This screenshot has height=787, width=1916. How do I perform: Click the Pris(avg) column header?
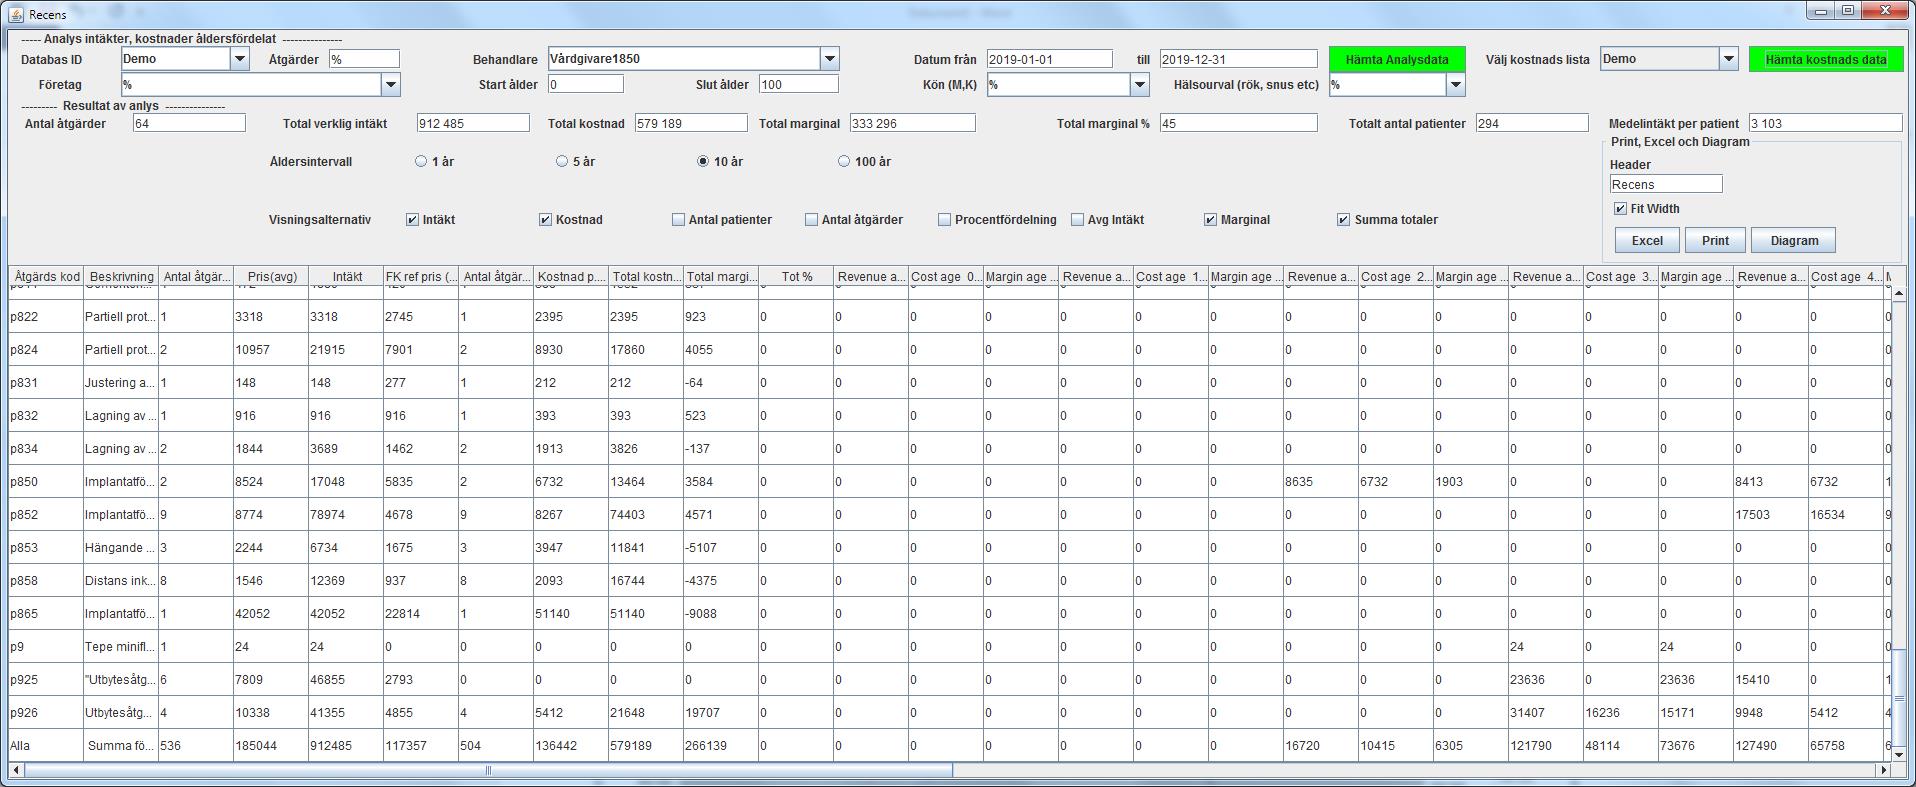pos(271,277)
